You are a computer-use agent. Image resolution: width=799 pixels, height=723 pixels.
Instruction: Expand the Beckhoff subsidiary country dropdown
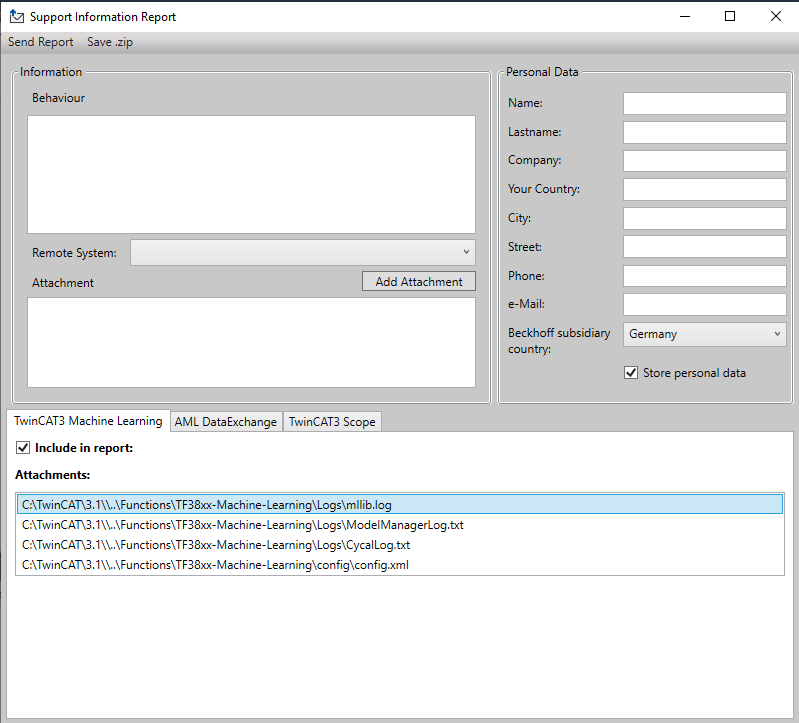[x=705, y=334]
